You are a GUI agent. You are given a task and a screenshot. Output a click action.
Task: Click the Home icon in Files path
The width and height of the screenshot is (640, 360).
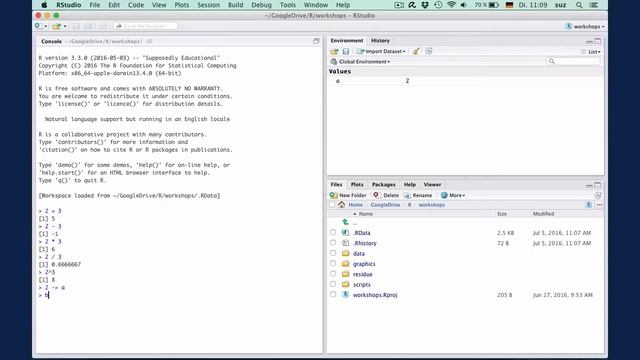[342, 205]
